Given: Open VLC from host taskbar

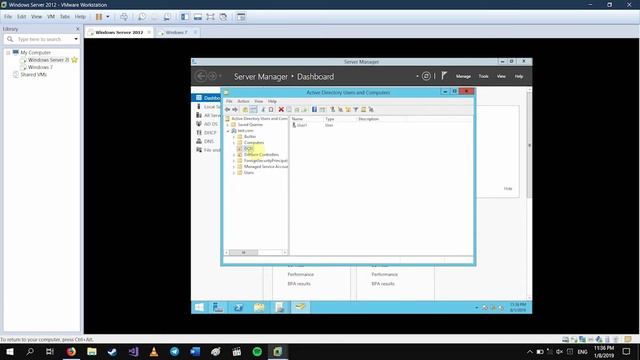Looking at the screenshot, I should click(x=154, y=352).
